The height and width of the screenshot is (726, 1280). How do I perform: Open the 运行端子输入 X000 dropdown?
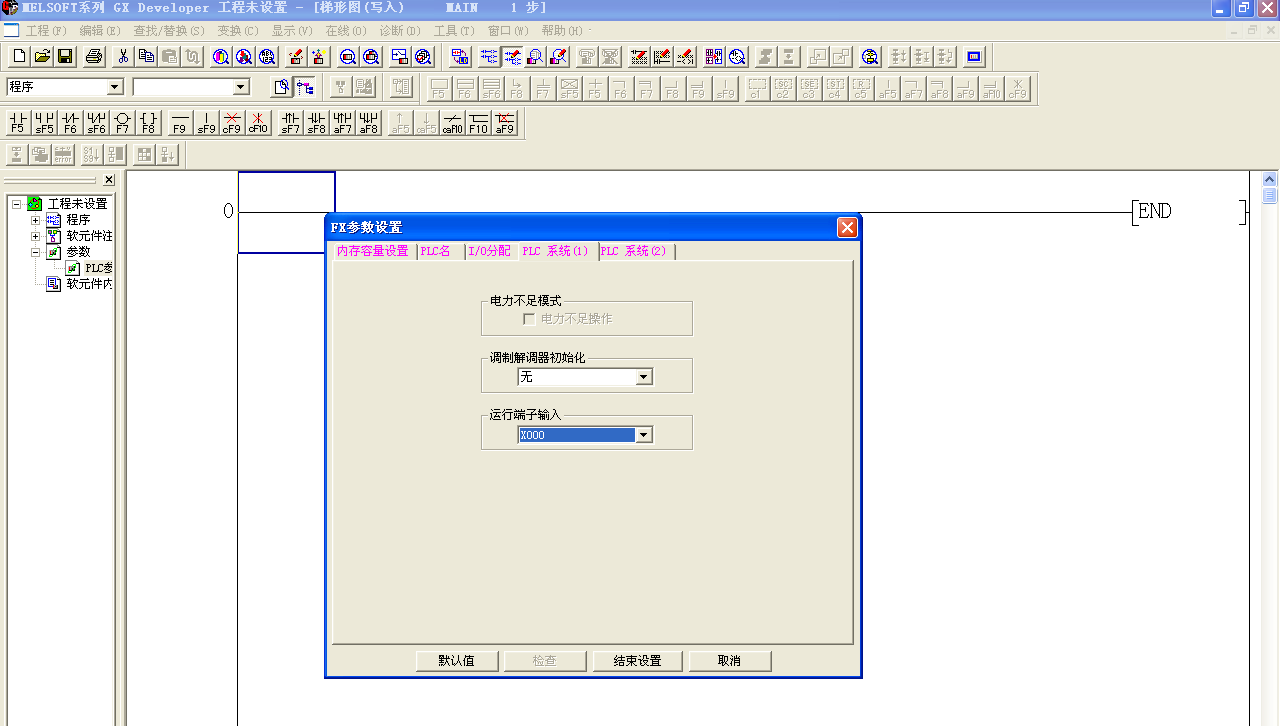644,435
